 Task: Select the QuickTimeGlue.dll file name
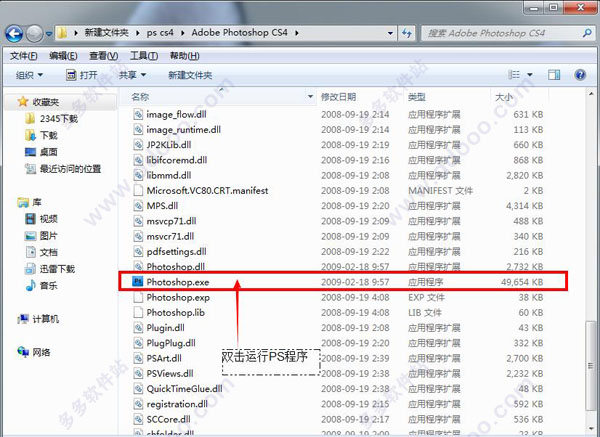tap(184, 389)
